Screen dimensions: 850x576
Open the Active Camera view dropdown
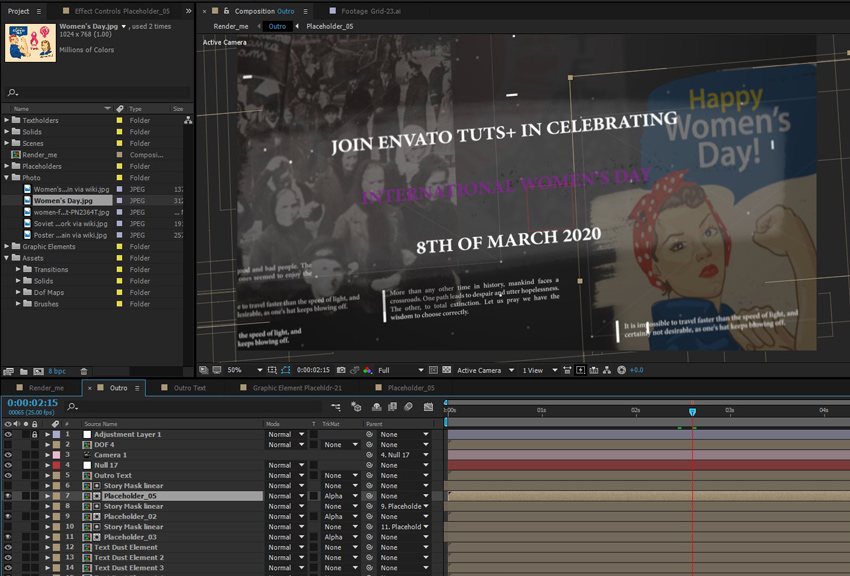coord(485,370)
